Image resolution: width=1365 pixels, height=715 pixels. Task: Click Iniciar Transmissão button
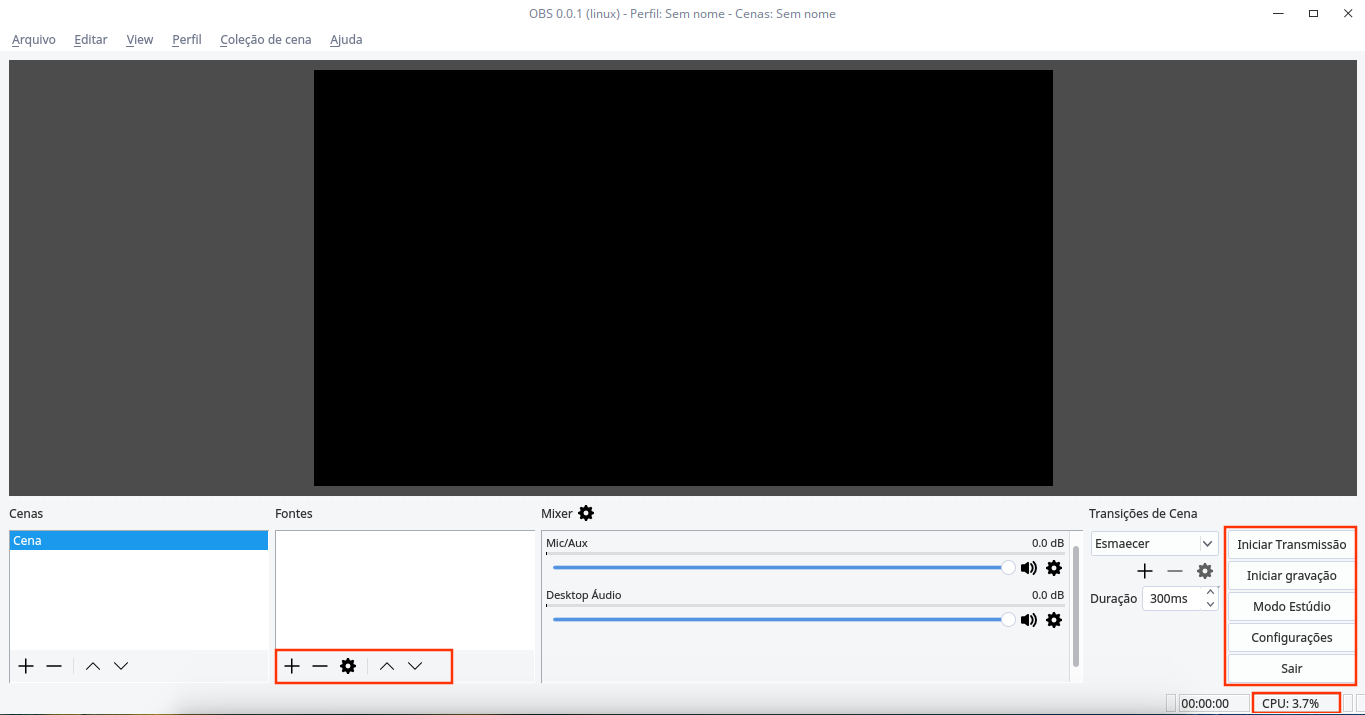click(1292, 545)
